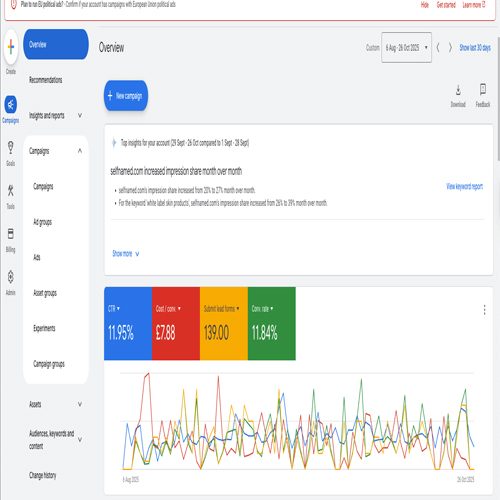The width and height of the screenshot is (500, 500).
Task: Open the Goals section icon
Action: click(x=11, y=148)
